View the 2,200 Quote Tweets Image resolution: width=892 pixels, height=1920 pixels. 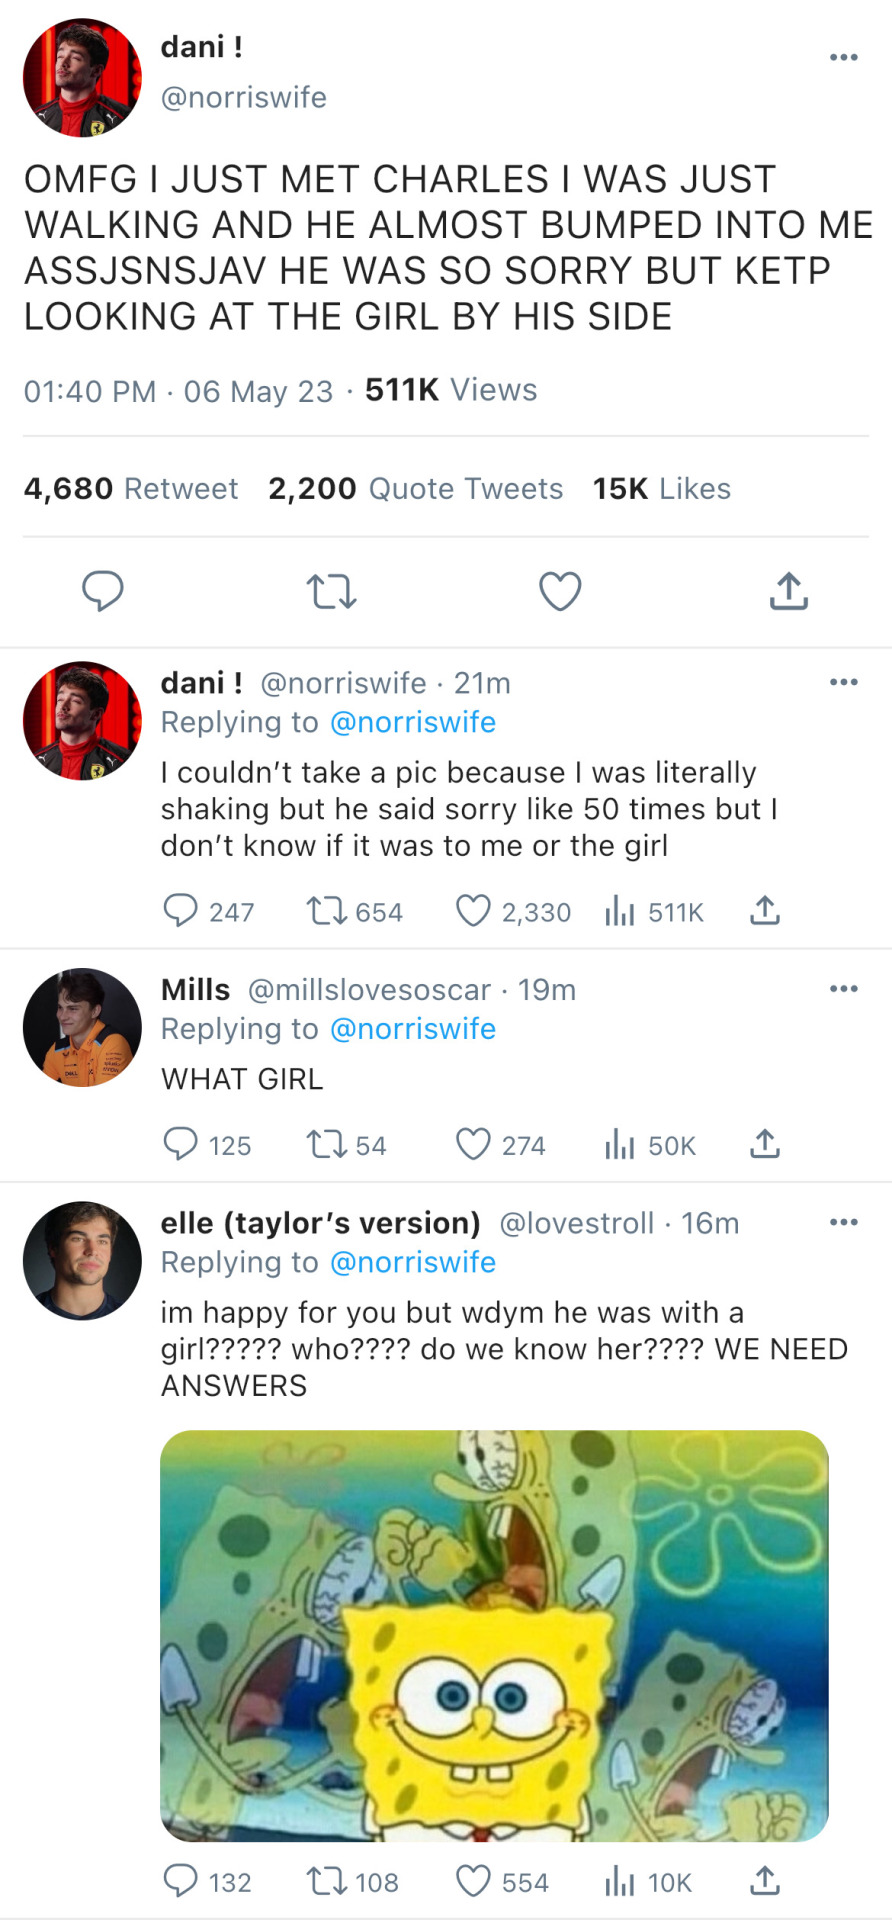click(x=415, y=489)
